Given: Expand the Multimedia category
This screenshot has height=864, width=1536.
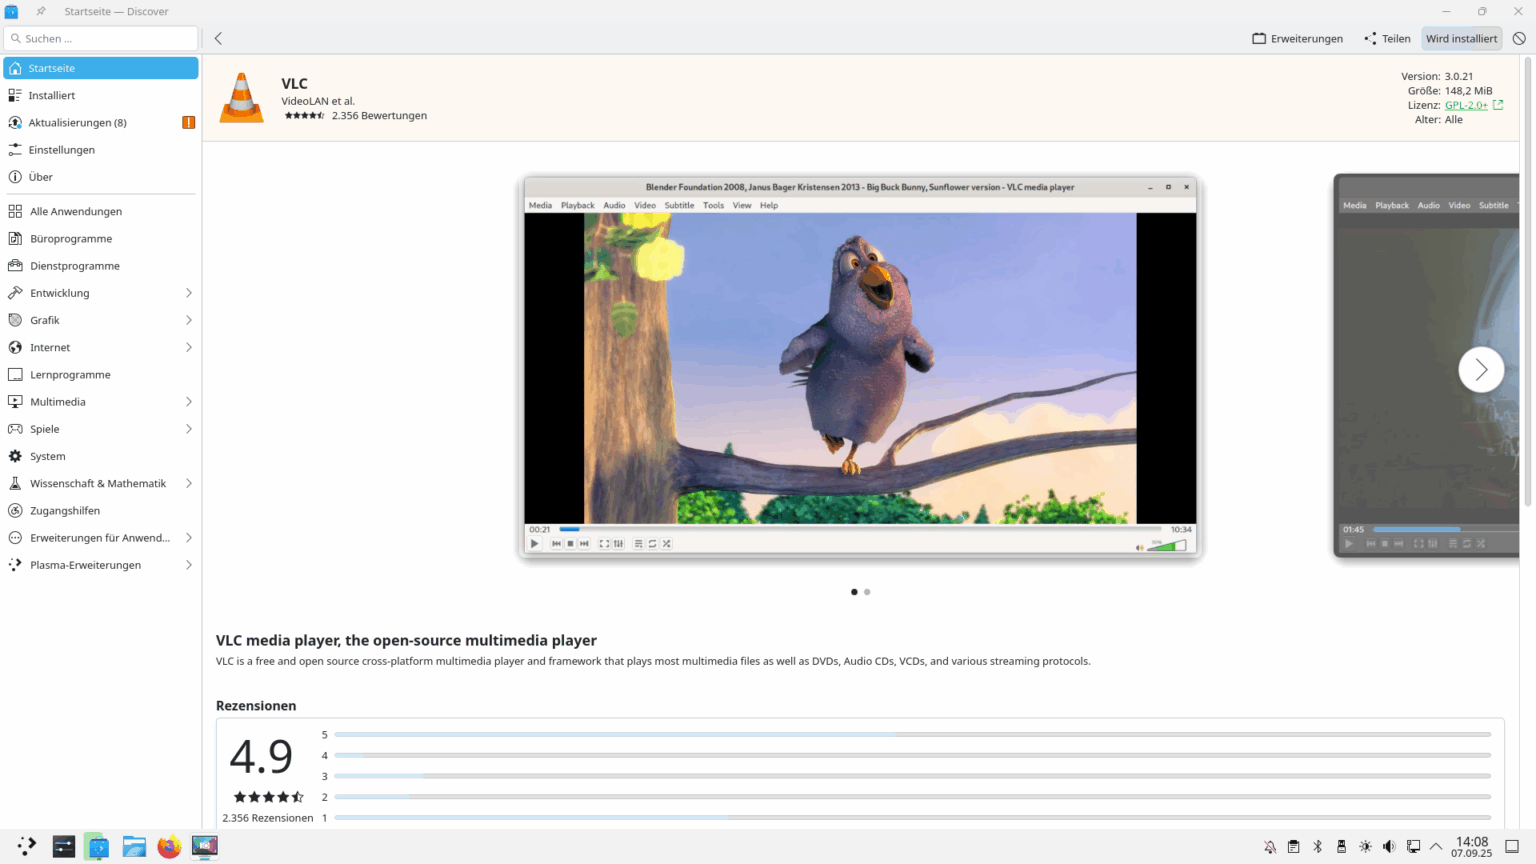Looking at the screenshot, I should tap(59, 401).
